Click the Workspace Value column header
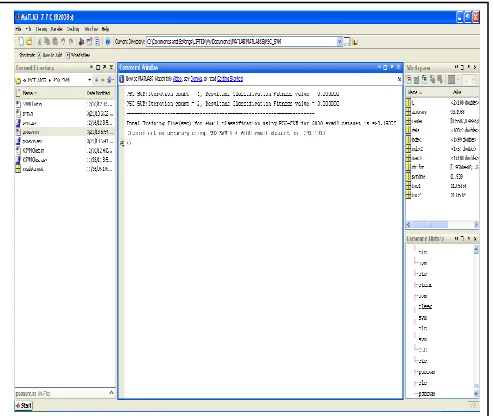494x416 pixels. [x=457, y=92]
